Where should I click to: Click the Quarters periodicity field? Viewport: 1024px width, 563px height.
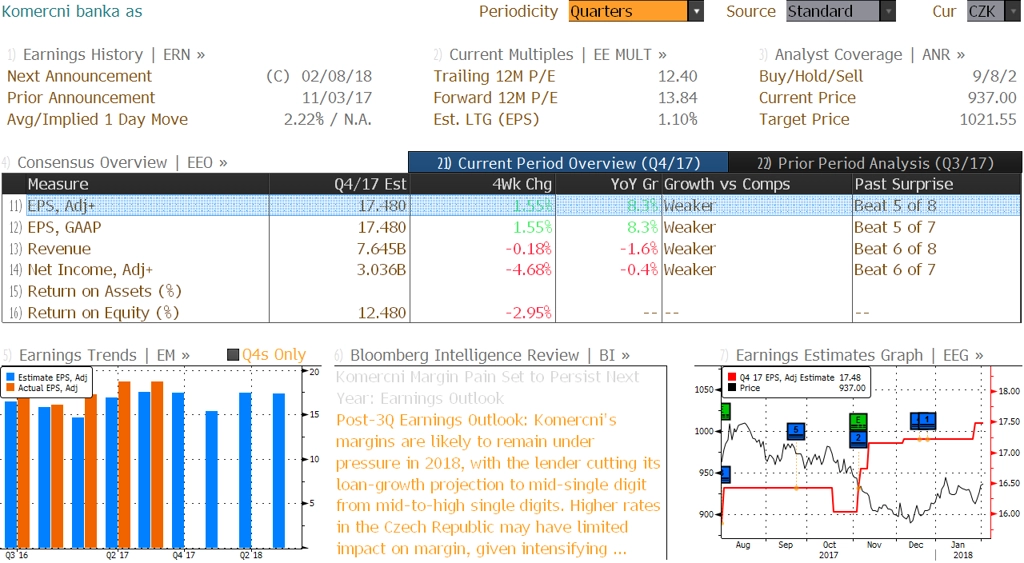(x=628, y=11)
